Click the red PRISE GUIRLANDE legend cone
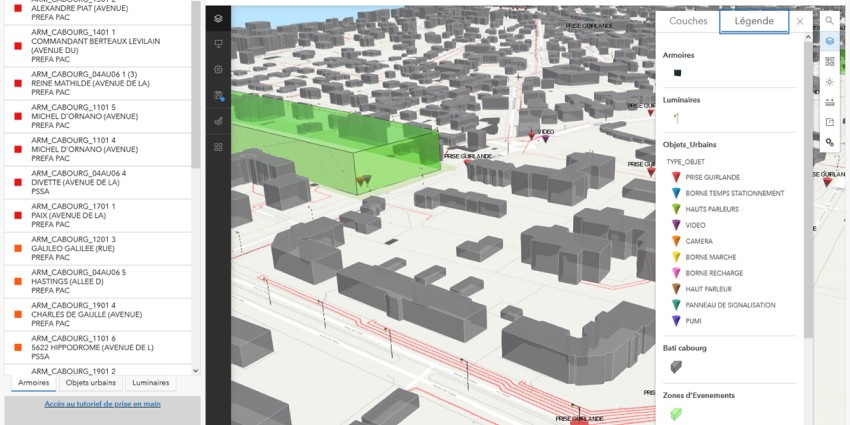 [676, 177]
